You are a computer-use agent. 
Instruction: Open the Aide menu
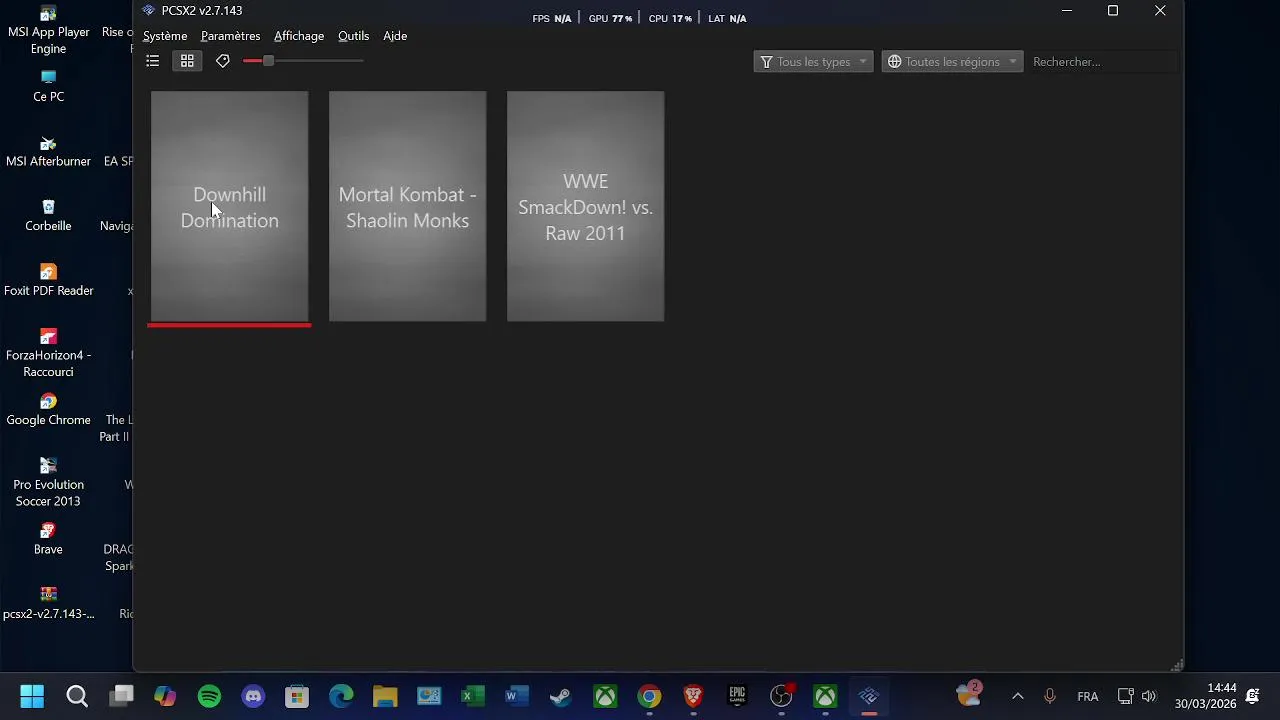pos(395,36)
